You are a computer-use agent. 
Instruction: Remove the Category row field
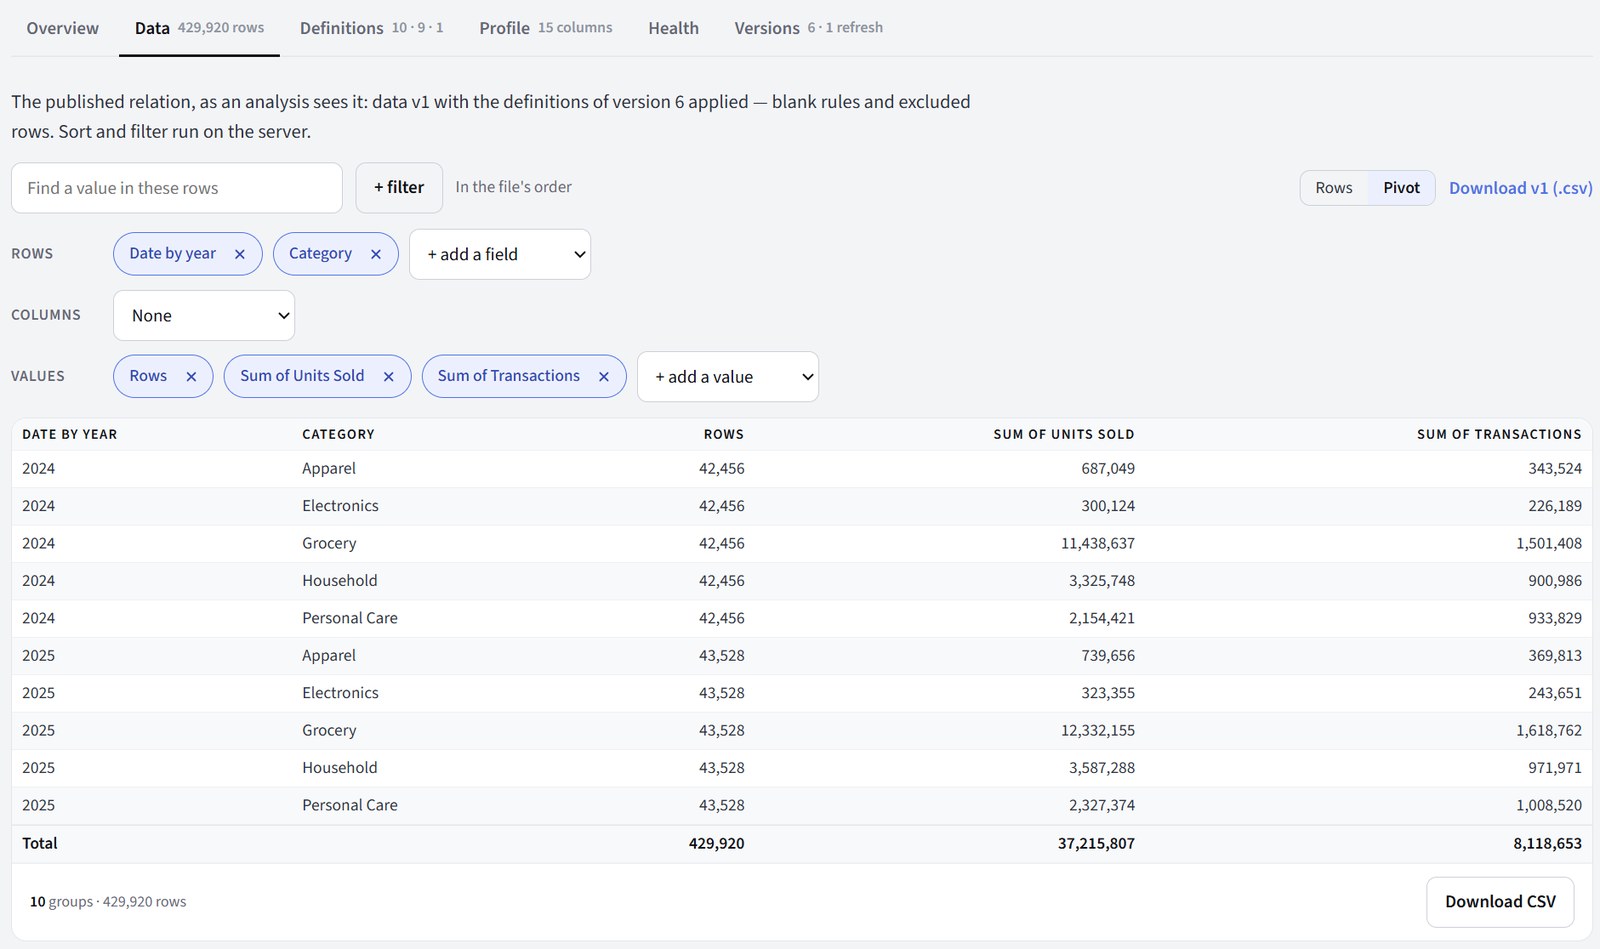[376, 254]
